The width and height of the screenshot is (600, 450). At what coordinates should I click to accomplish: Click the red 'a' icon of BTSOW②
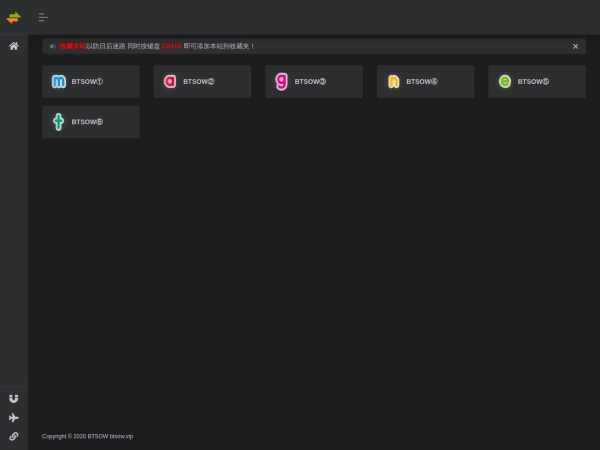tap(170, 82)
